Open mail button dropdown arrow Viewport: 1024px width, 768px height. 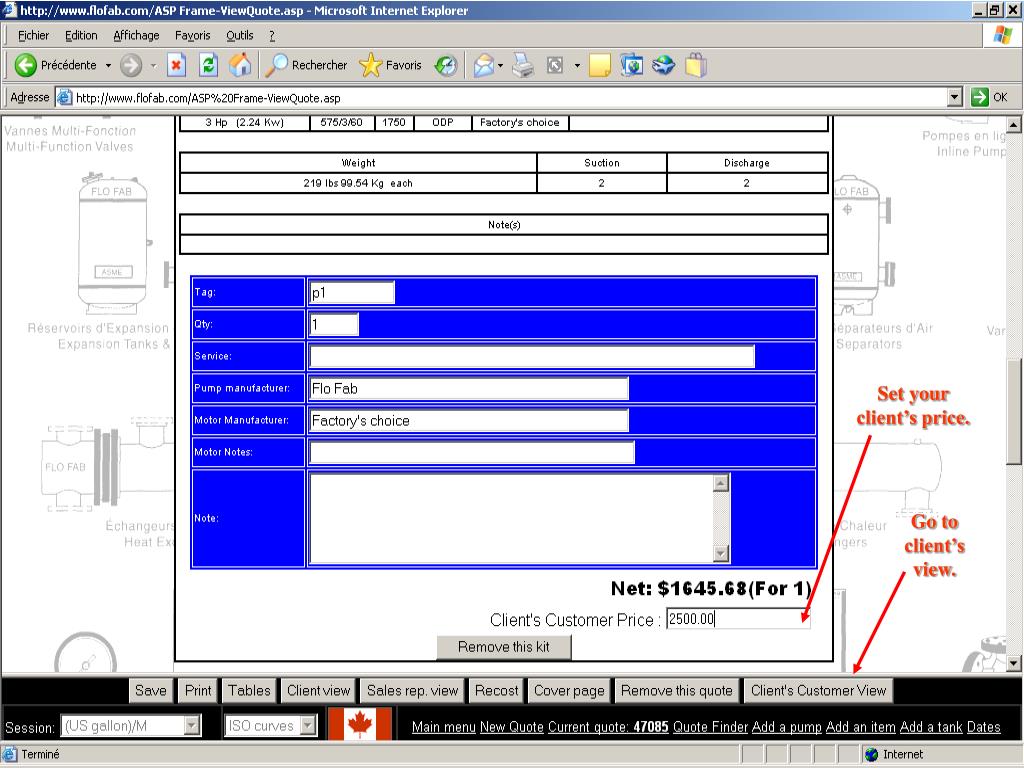pos(500,65)
